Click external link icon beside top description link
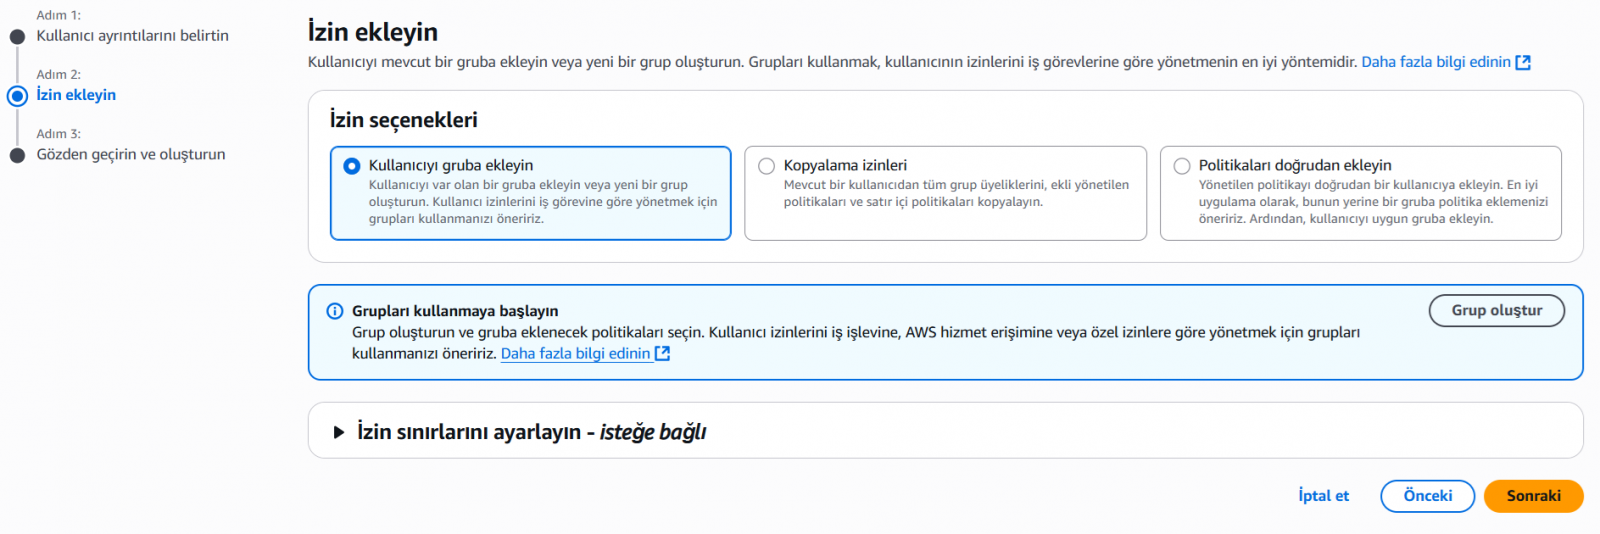 click(1523, 62)
